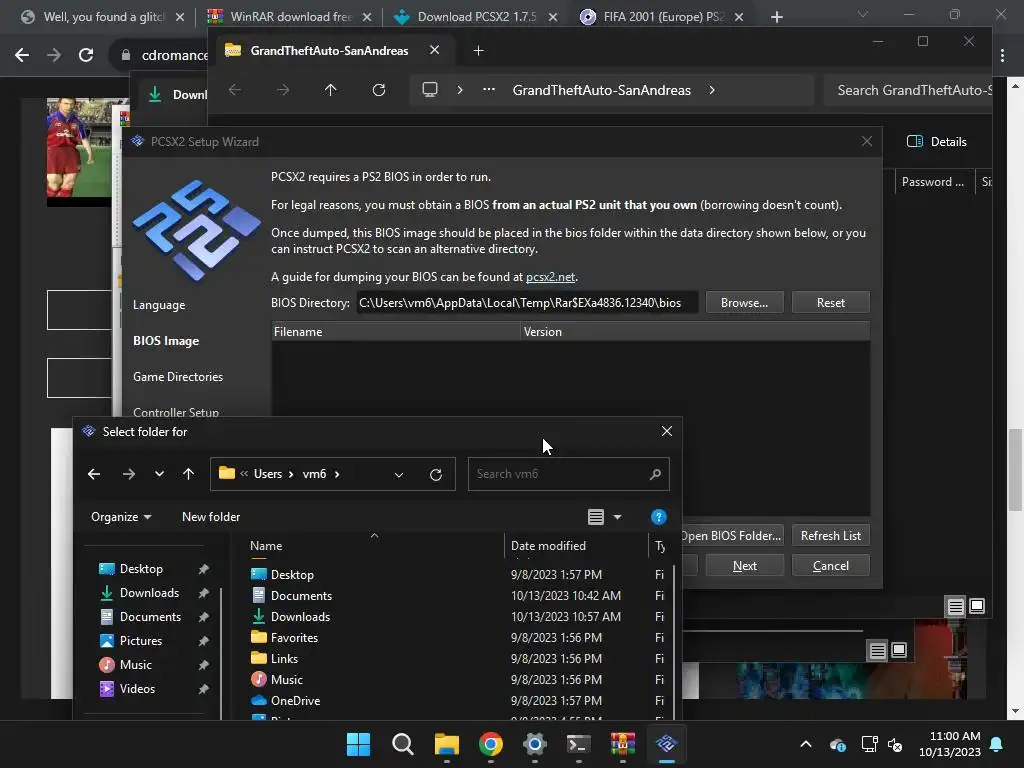1024x768 pixels.
Task: Click the Filename column header in BIOS list
Action: pos(396,332)
